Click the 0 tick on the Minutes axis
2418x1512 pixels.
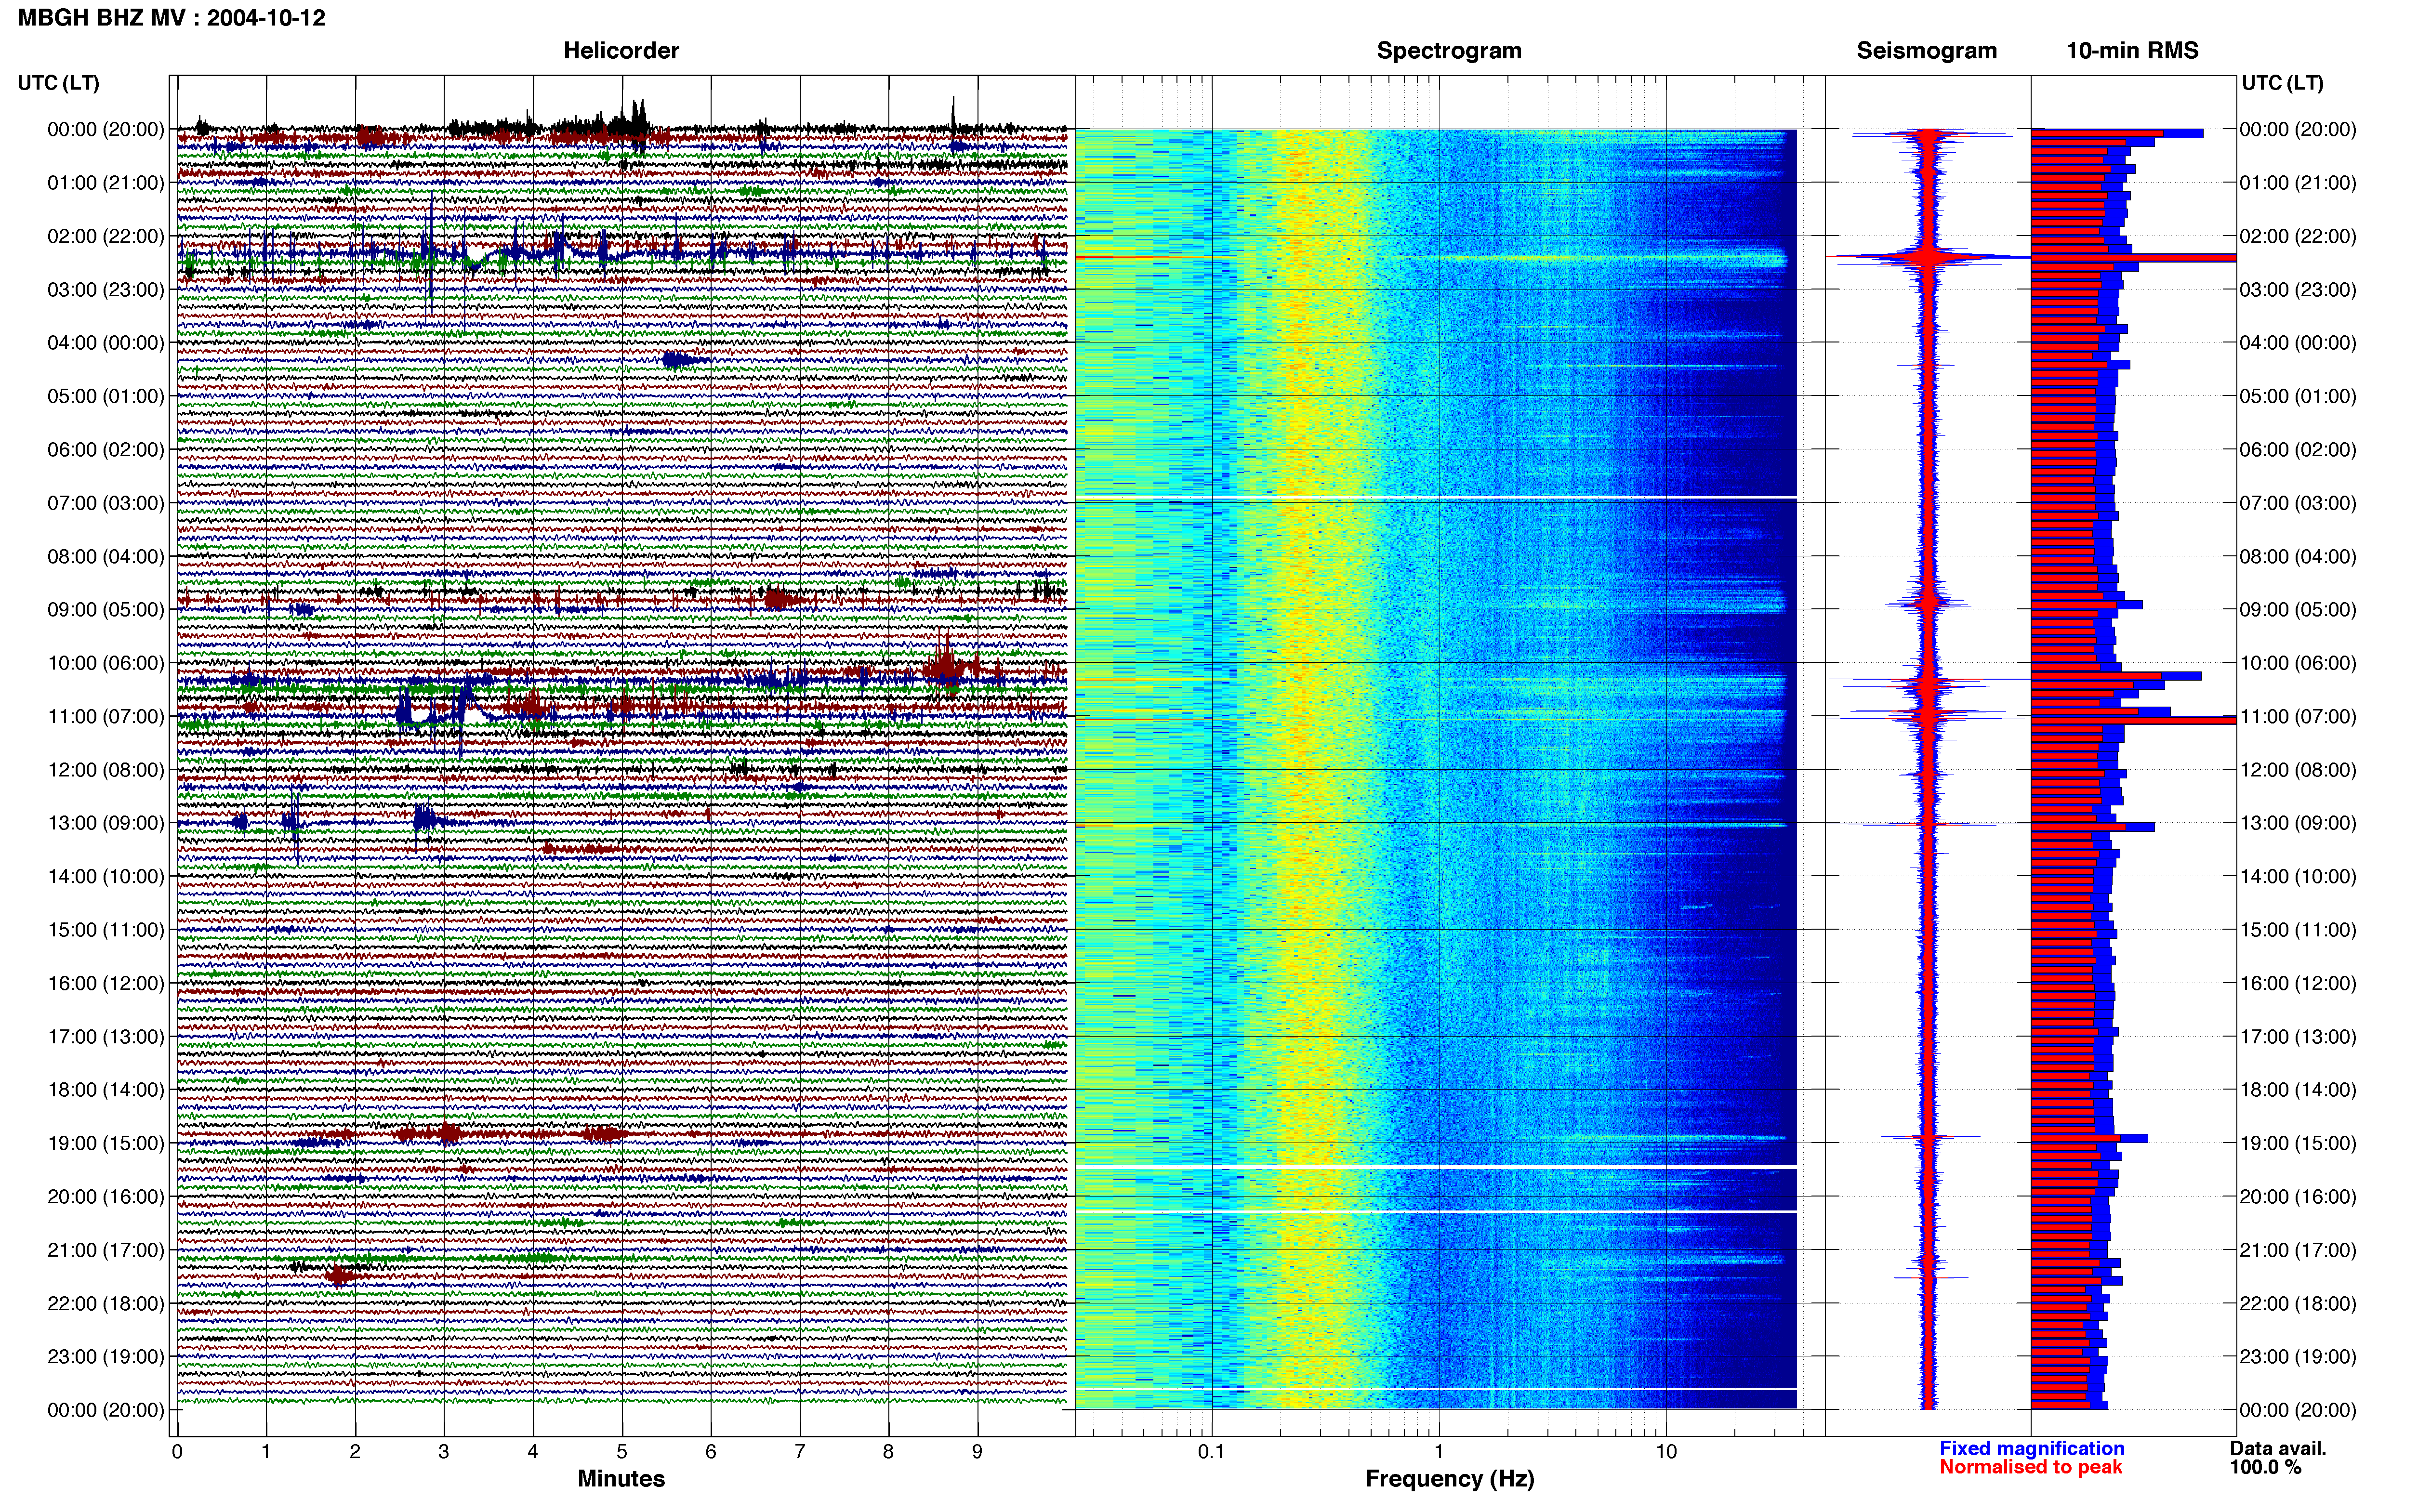coord(177,1451)
